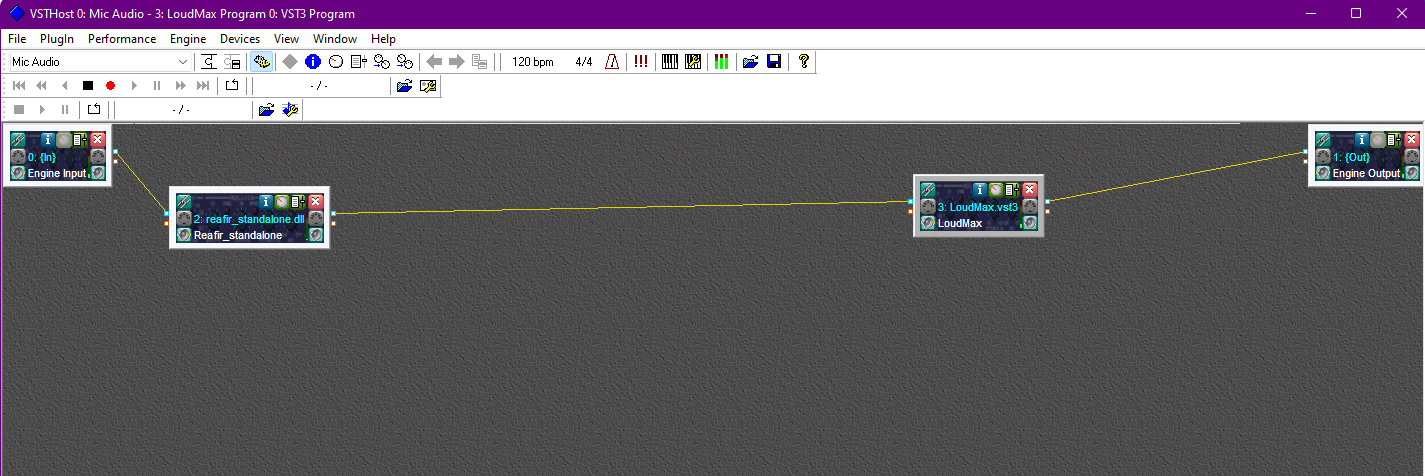
Task: Open file folder icon in player bar
Action: pos(404,86)
